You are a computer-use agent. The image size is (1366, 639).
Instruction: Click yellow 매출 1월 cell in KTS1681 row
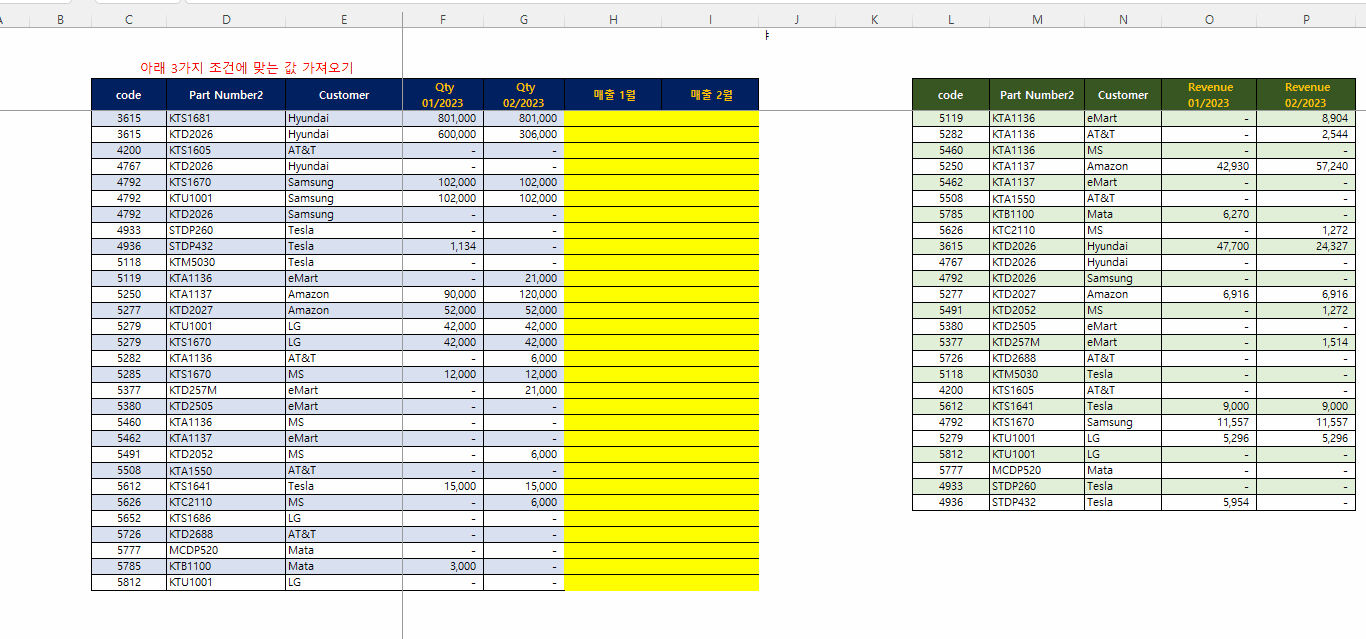(613, 118)
